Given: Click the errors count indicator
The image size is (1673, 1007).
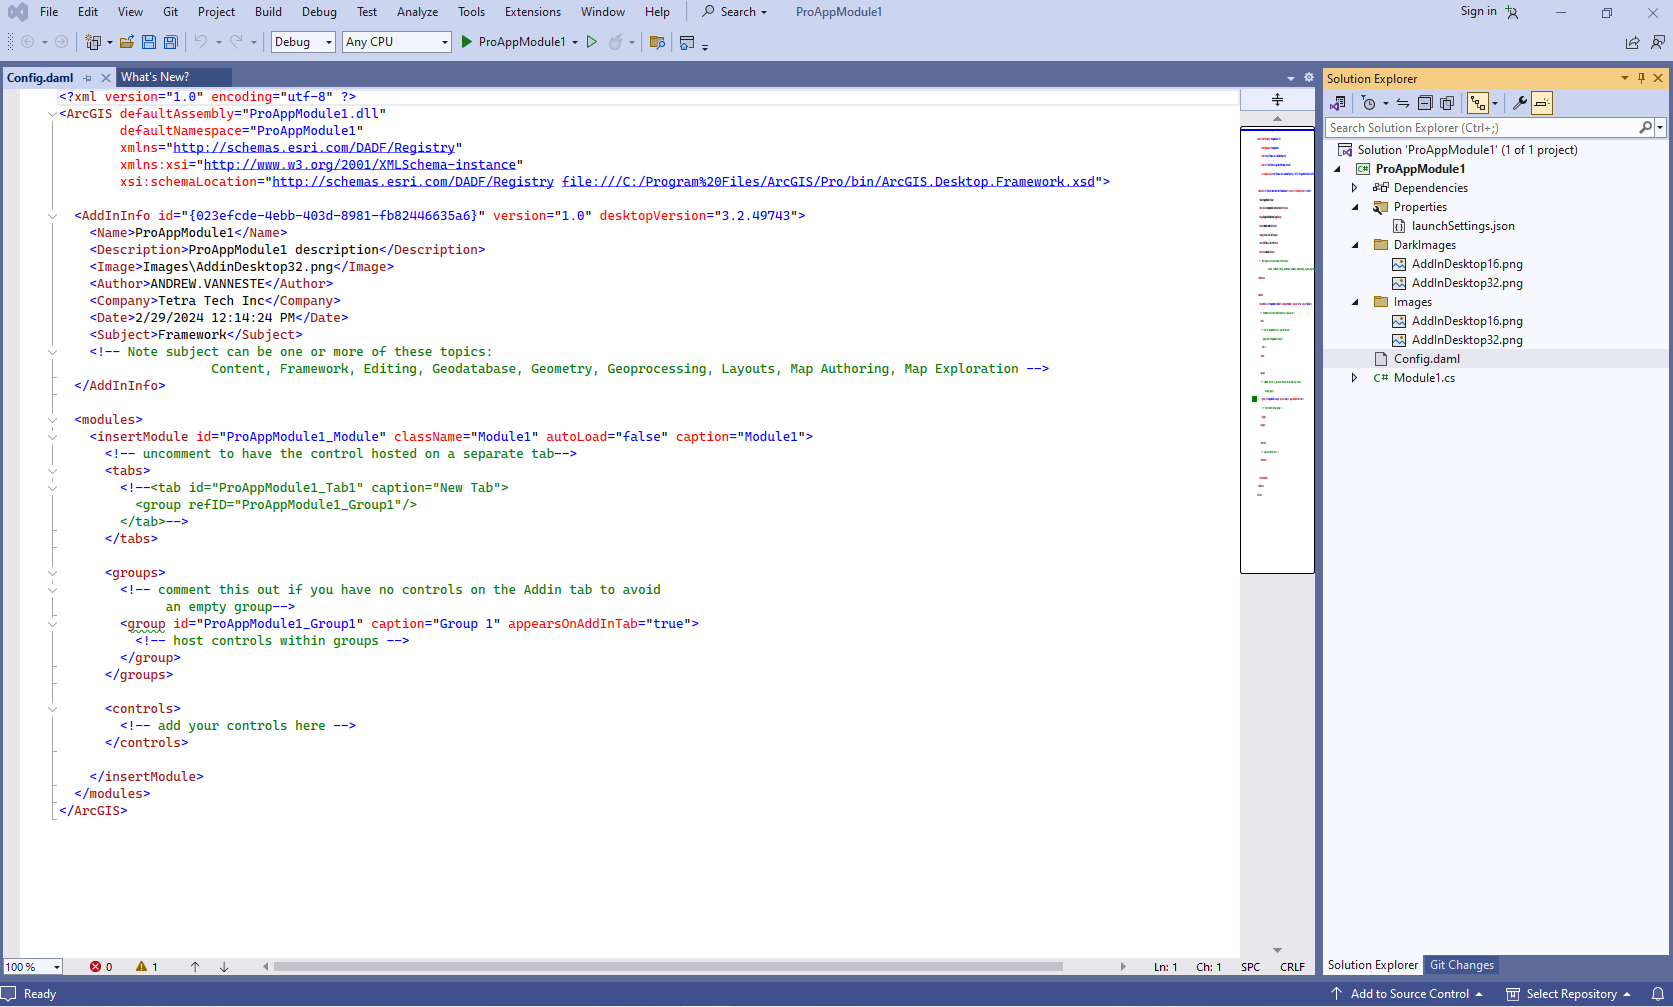Looking at the screenshot, I should 101,967.
